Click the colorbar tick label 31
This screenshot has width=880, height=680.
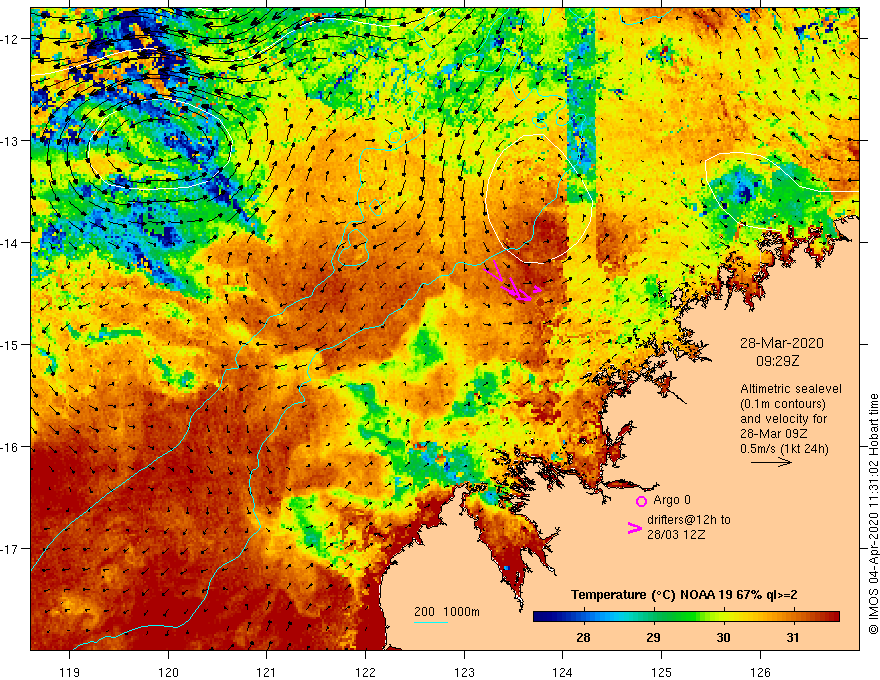792,637
